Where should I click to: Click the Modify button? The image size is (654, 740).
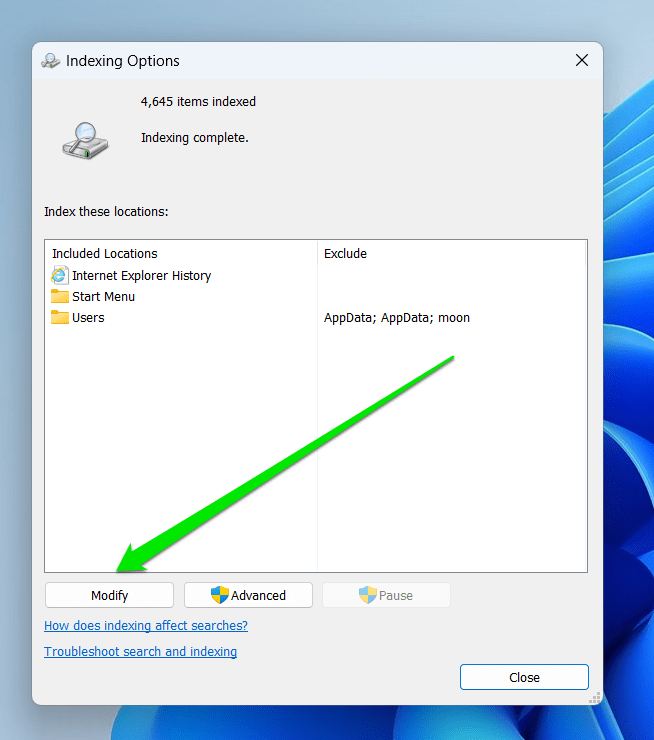(109, 595)
